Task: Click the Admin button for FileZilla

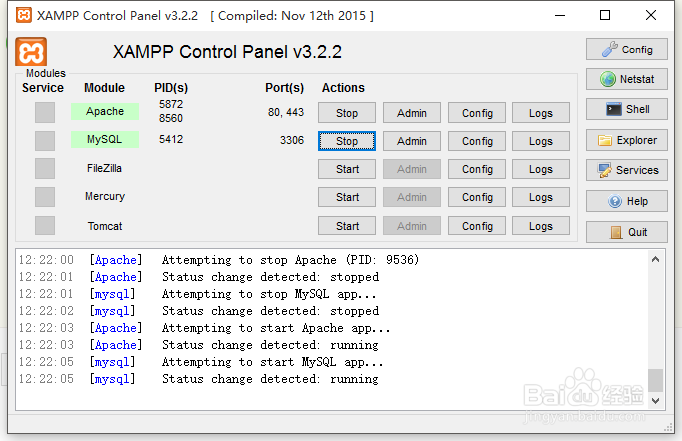Action: 411,169
